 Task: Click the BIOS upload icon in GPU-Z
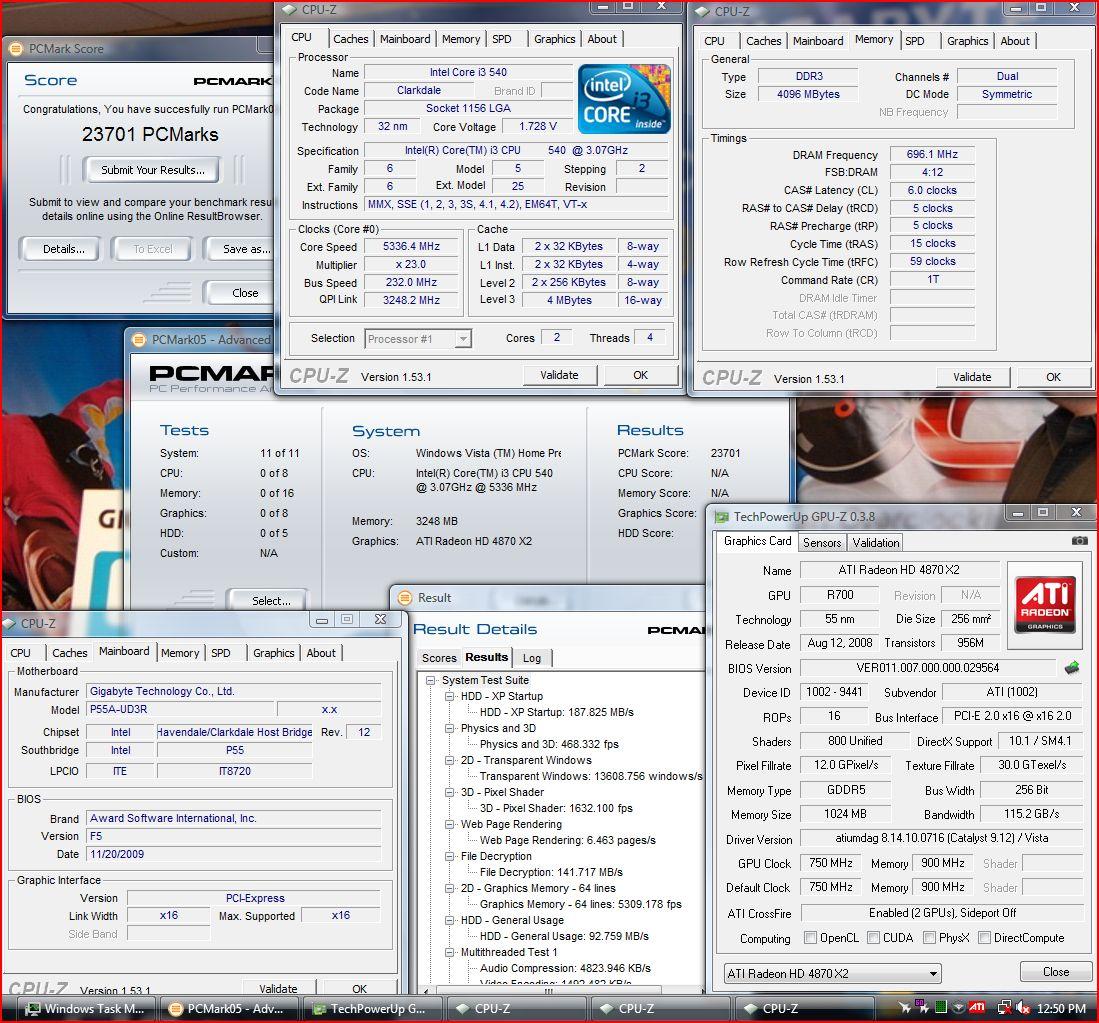tap(1072, 668)
